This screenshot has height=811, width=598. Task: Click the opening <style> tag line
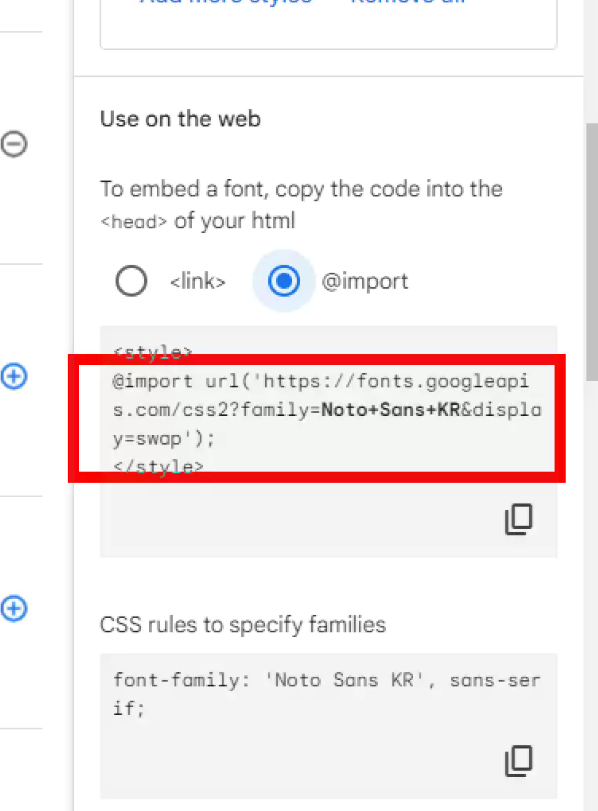153,352
